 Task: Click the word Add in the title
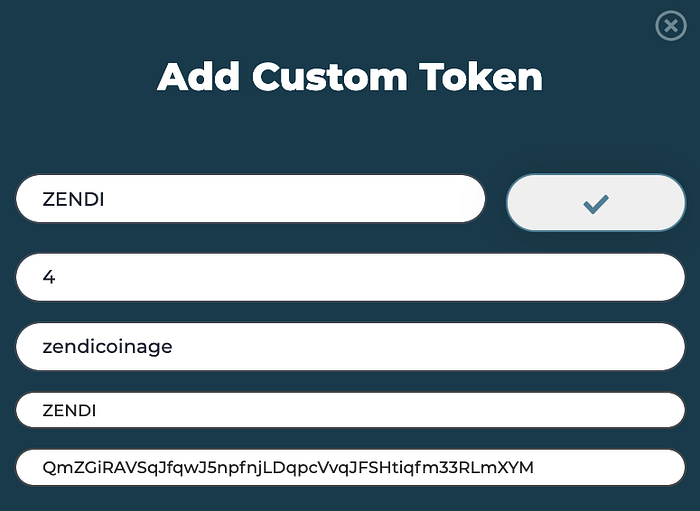pyautogui.click(x=199, y=77)
